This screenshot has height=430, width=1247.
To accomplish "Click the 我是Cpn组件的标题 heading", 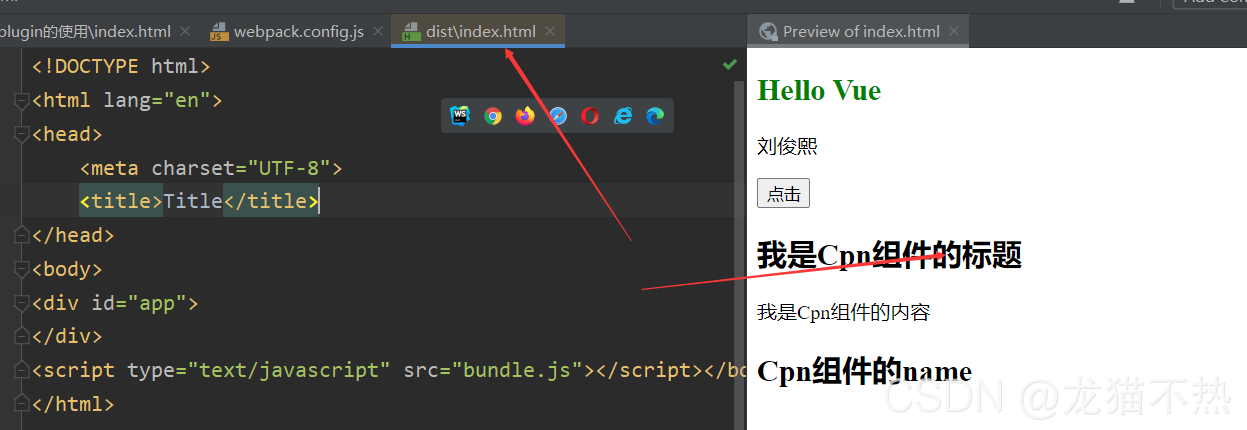I will 889,256.
